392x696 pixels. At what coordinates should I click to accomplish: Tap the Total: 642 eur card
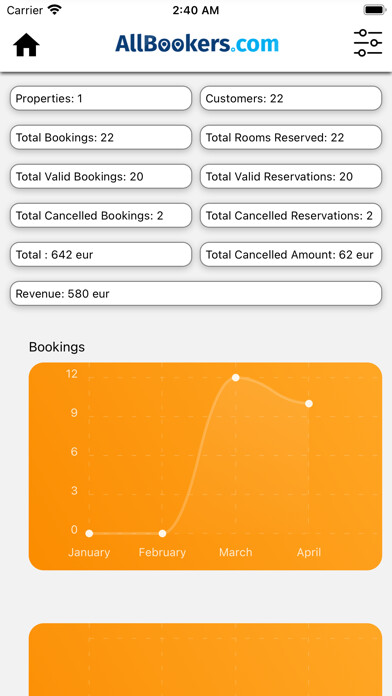coord(101,254)
